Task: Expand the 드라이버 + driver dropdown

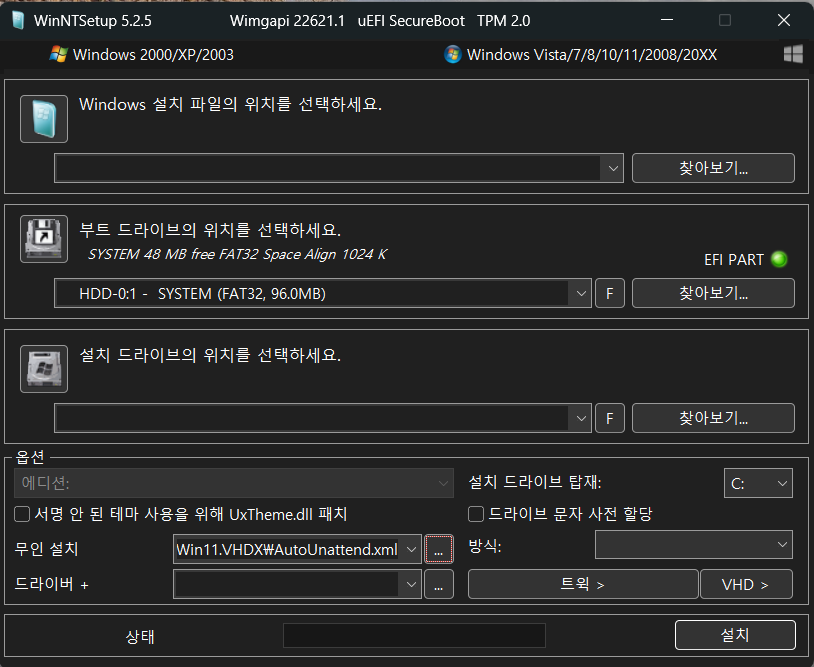Action: coord(411,584)
